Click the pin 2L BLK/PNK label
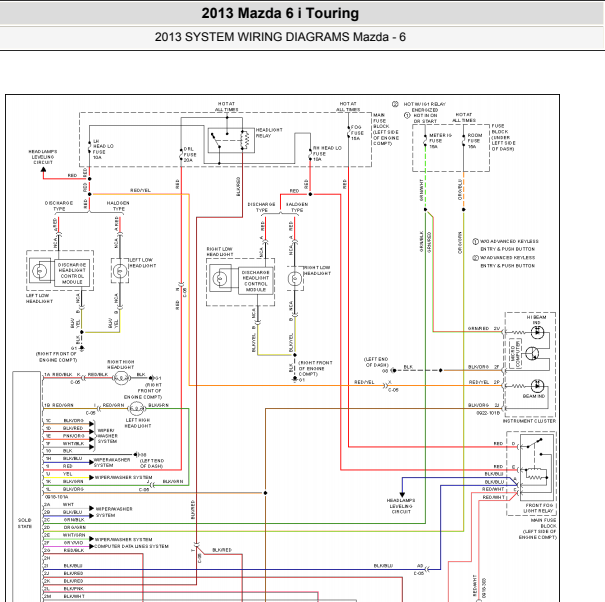The width and height of the screenshot is (605, 602). tap(64, 589)
